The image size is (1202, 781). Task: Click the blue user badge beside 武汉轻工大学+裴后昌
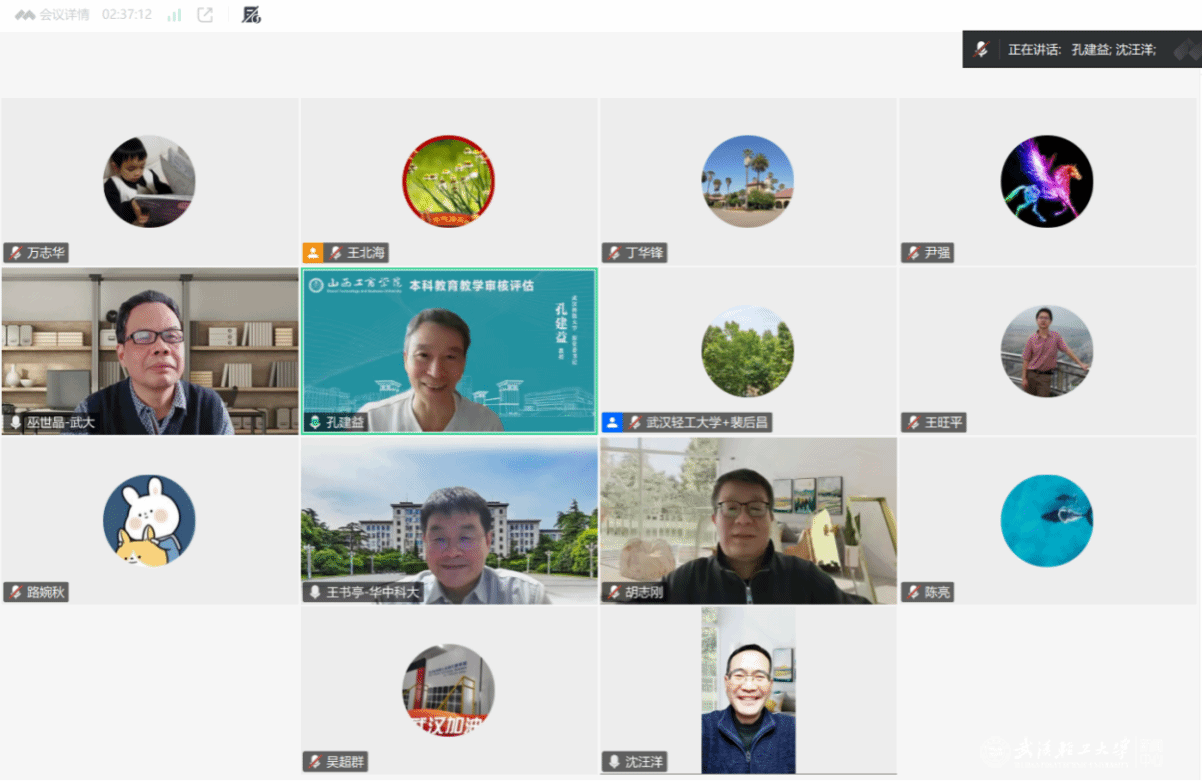tap(612, 422)
